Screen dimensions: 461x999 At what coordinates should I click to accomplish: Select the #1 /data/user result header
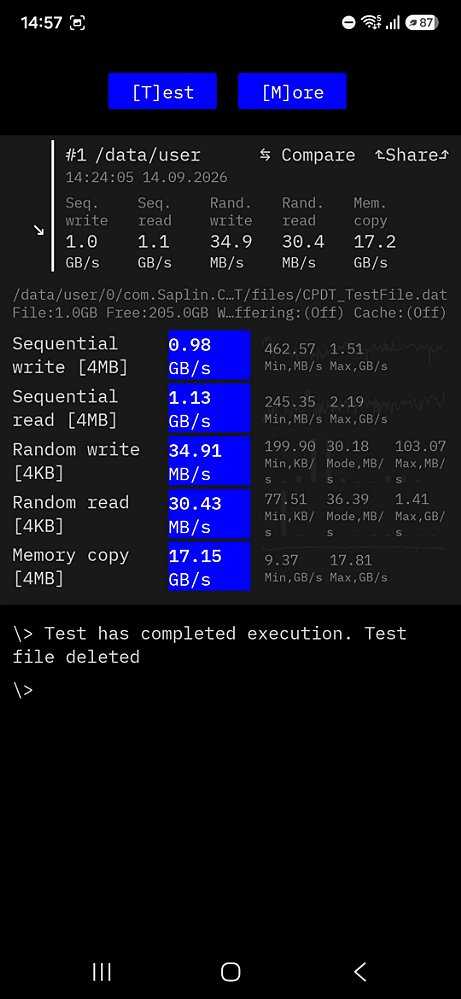point(133,155)
